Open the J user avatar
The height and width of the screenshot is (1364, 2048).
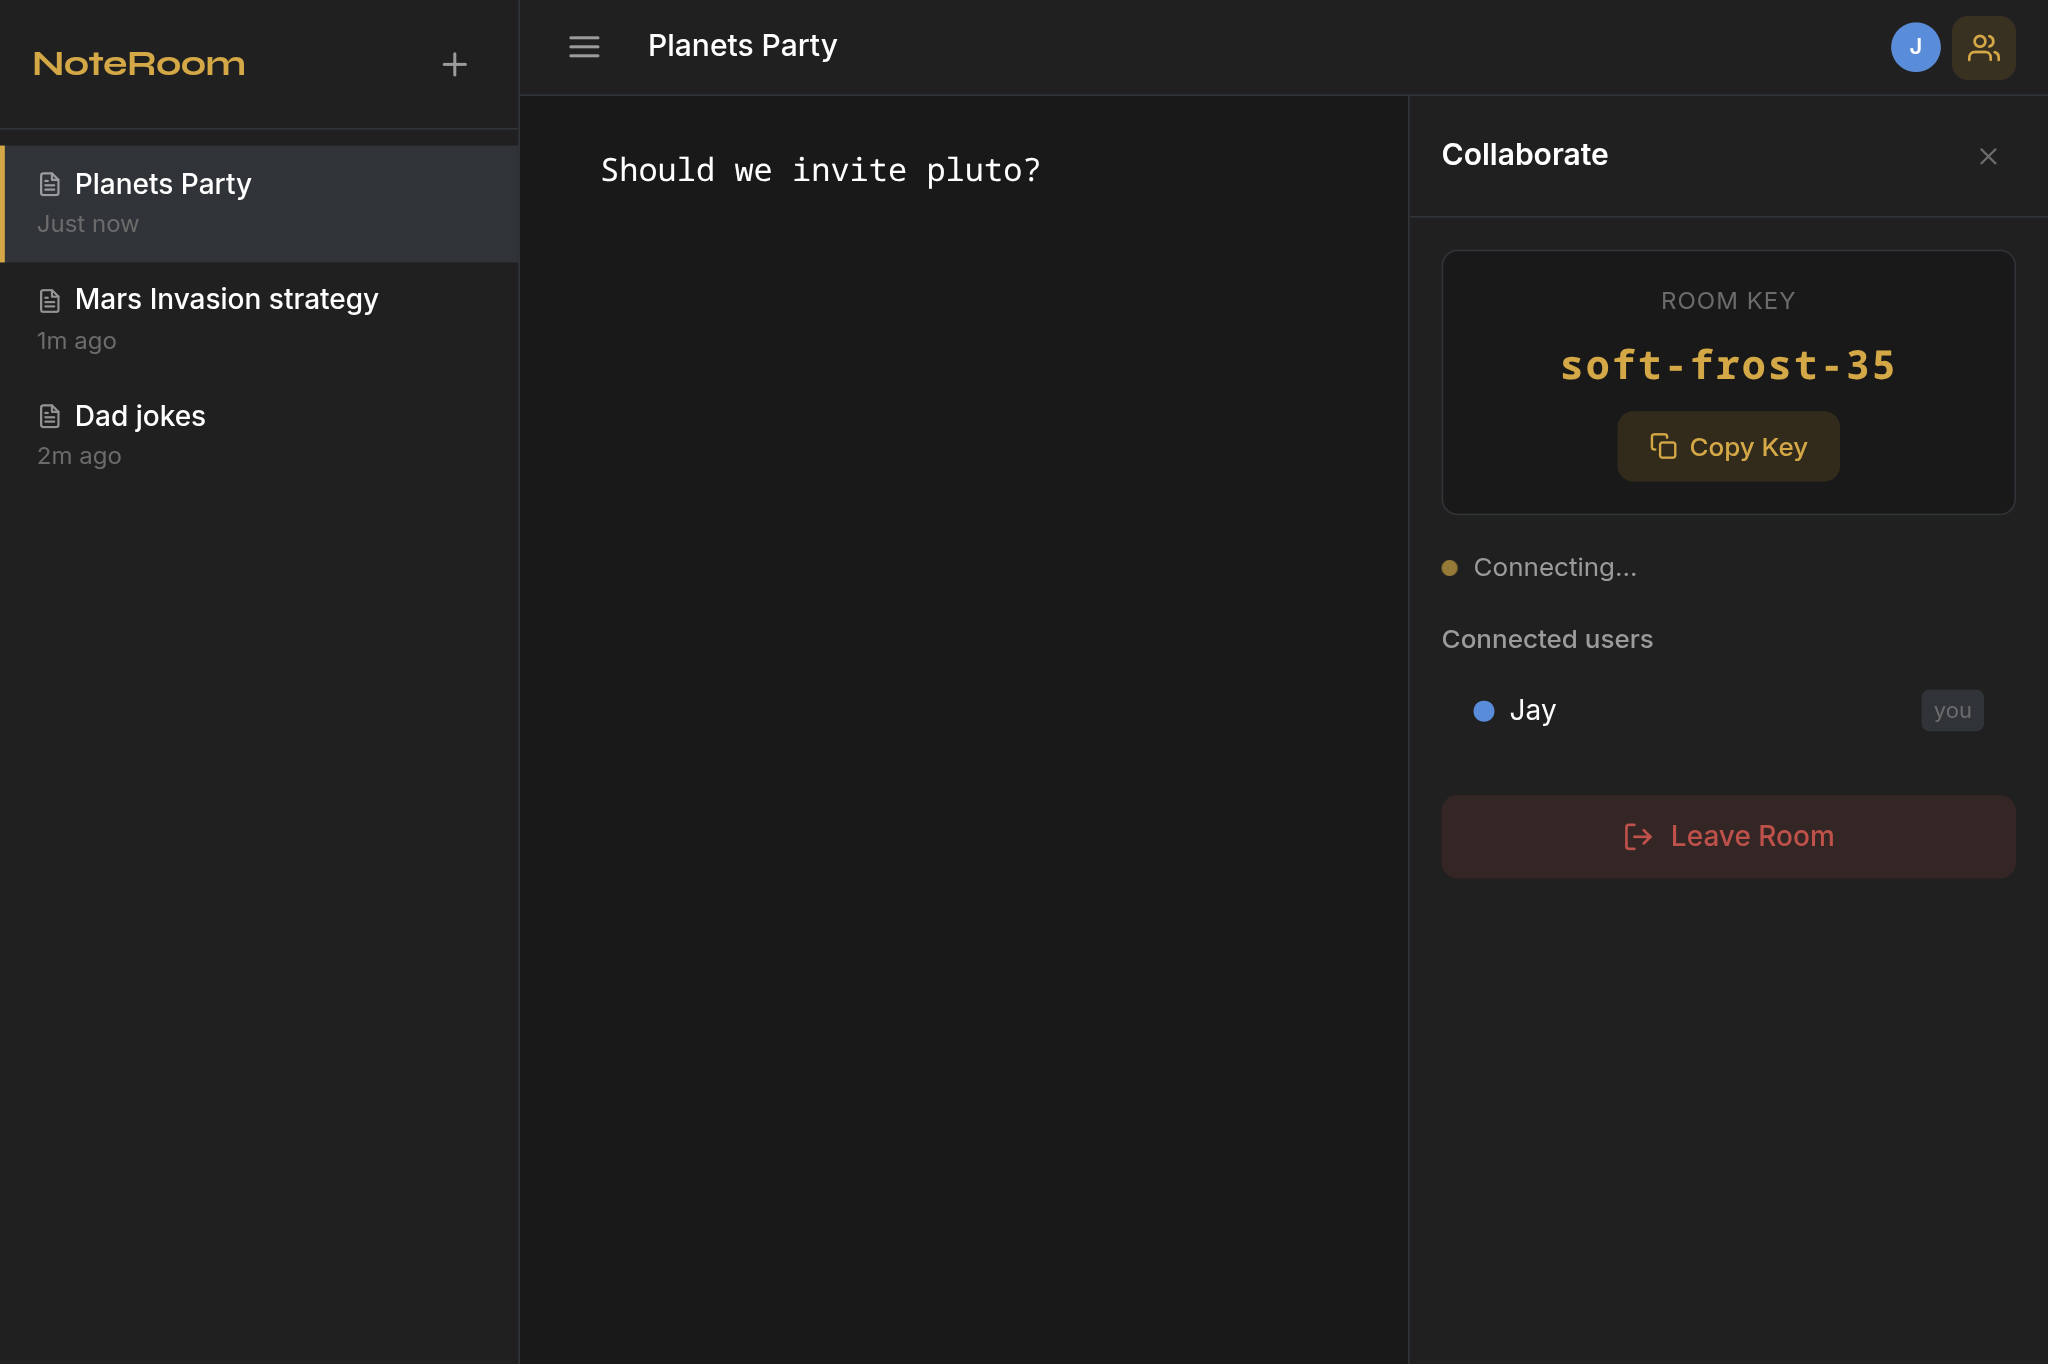[x=1915, y=47]
